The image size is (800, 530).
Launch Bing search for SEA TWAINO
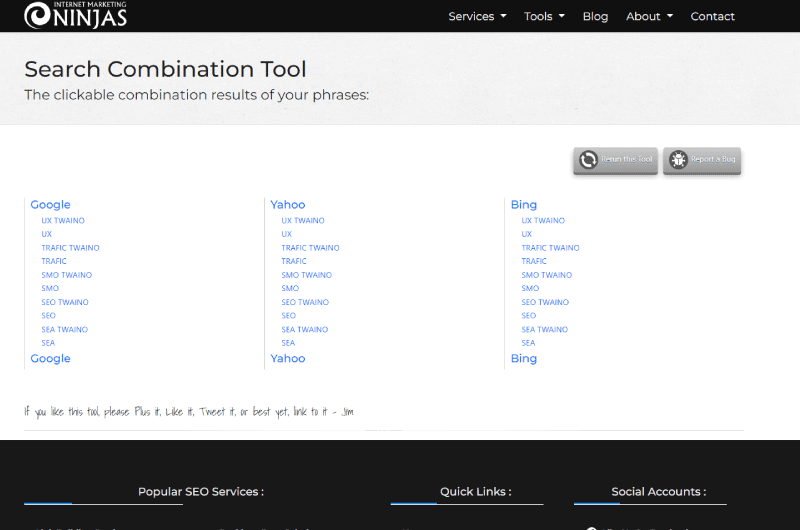pyautogui.click(x=545, y=330)
